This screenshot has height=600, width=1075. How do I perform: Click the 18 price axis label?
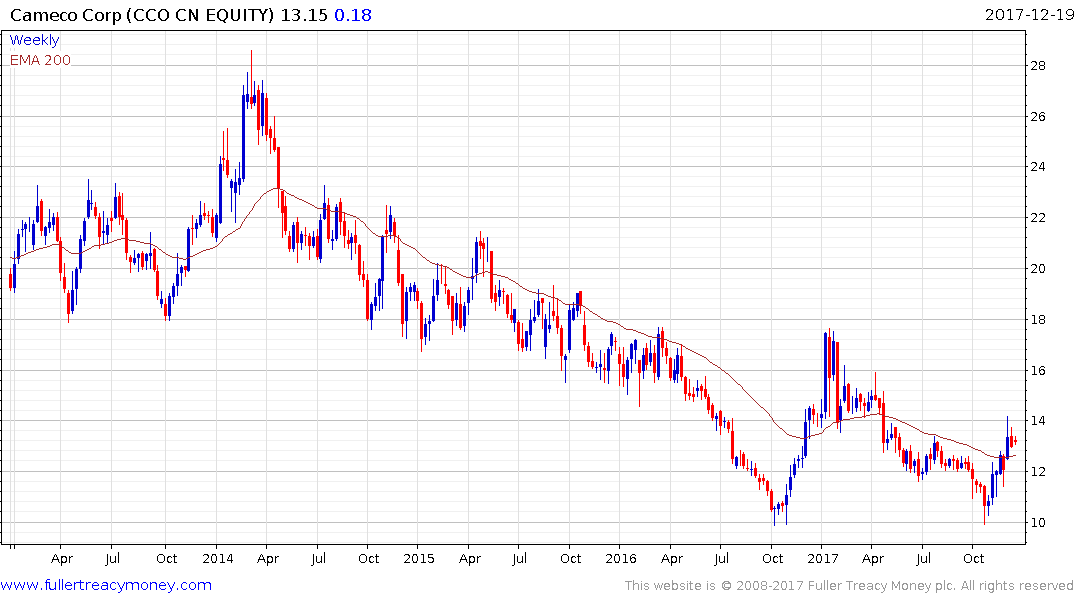point(1040,320)
